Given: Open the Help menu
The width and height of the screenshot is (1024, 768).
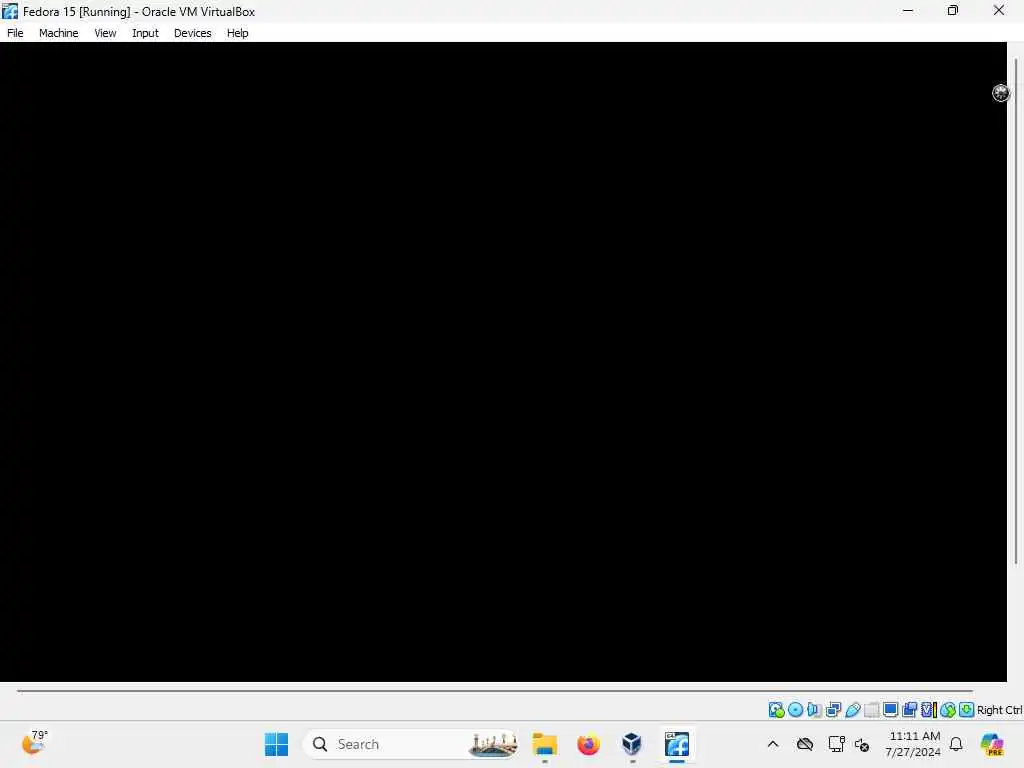Looking at the screenshot, I should (237, 33).
